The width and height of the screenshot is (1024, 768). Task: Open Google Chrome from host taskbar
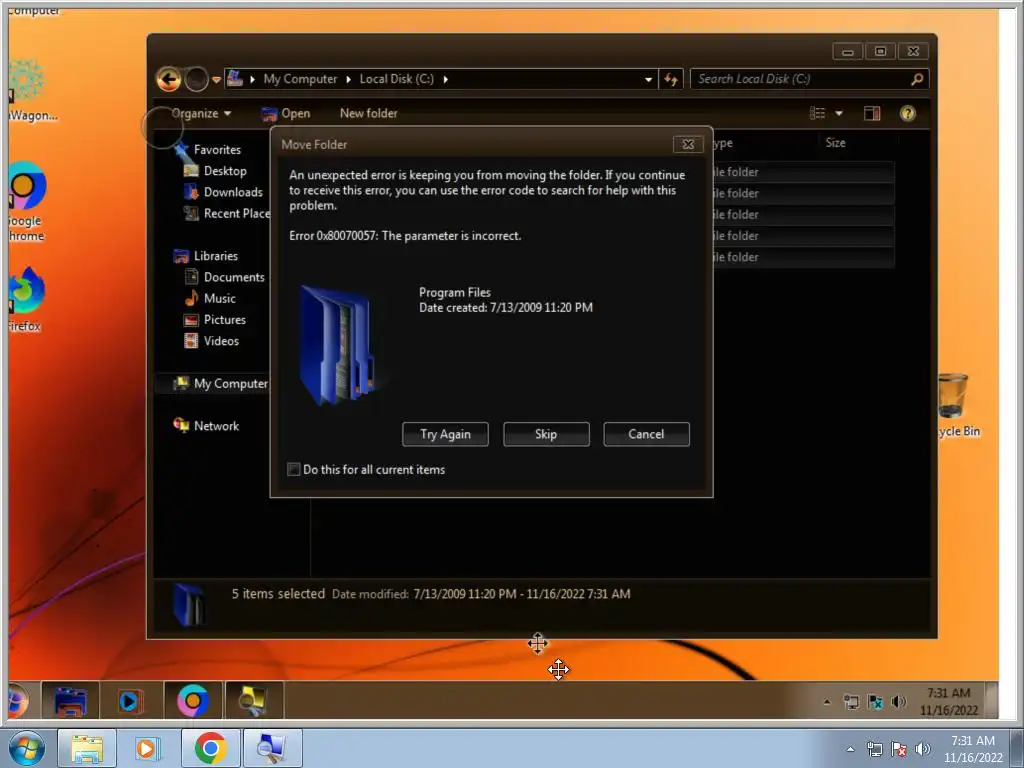[x=210, y=748]
